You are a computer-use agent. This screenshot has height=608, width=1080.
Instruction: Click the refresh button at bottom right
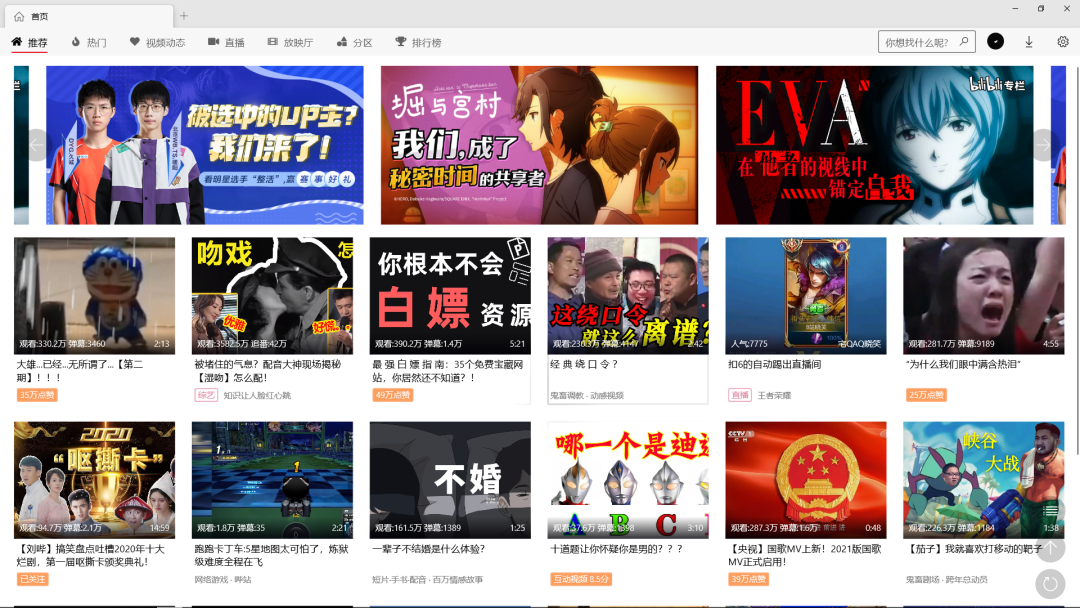1049,585
